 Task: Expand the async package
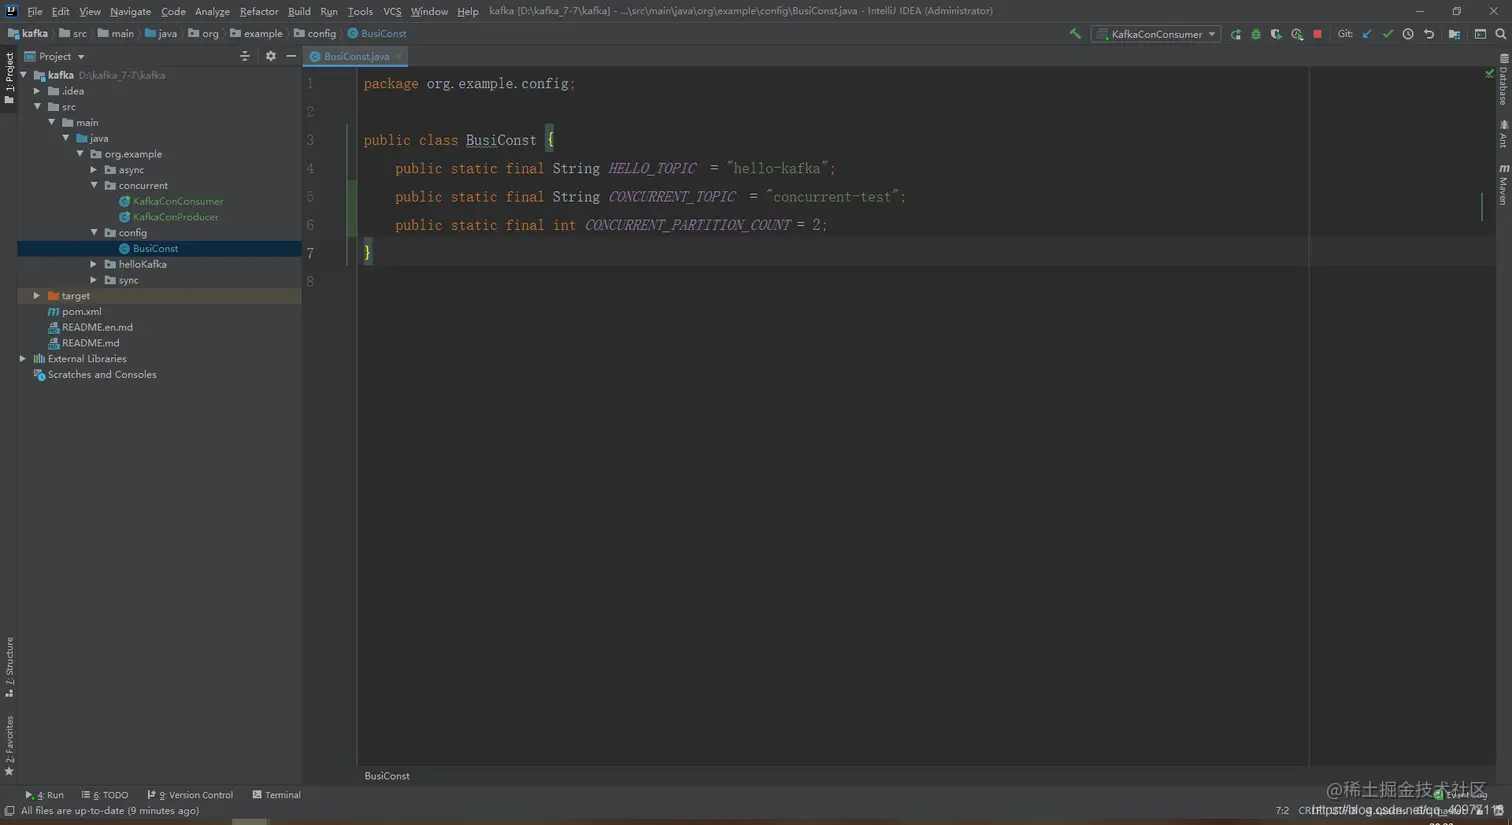tap(95, 170)
